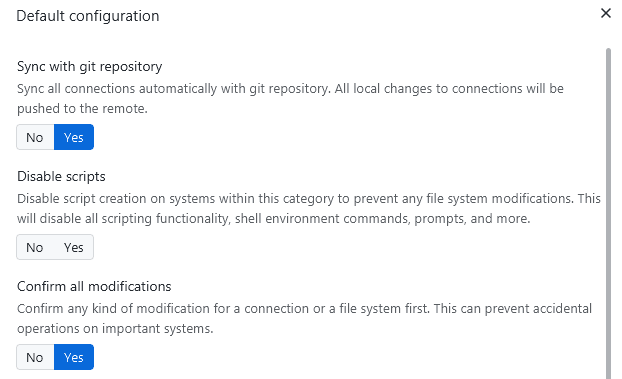622x379 pixels.
Task: Select Yes under Confirm all modifications
Action: (74, 357)
